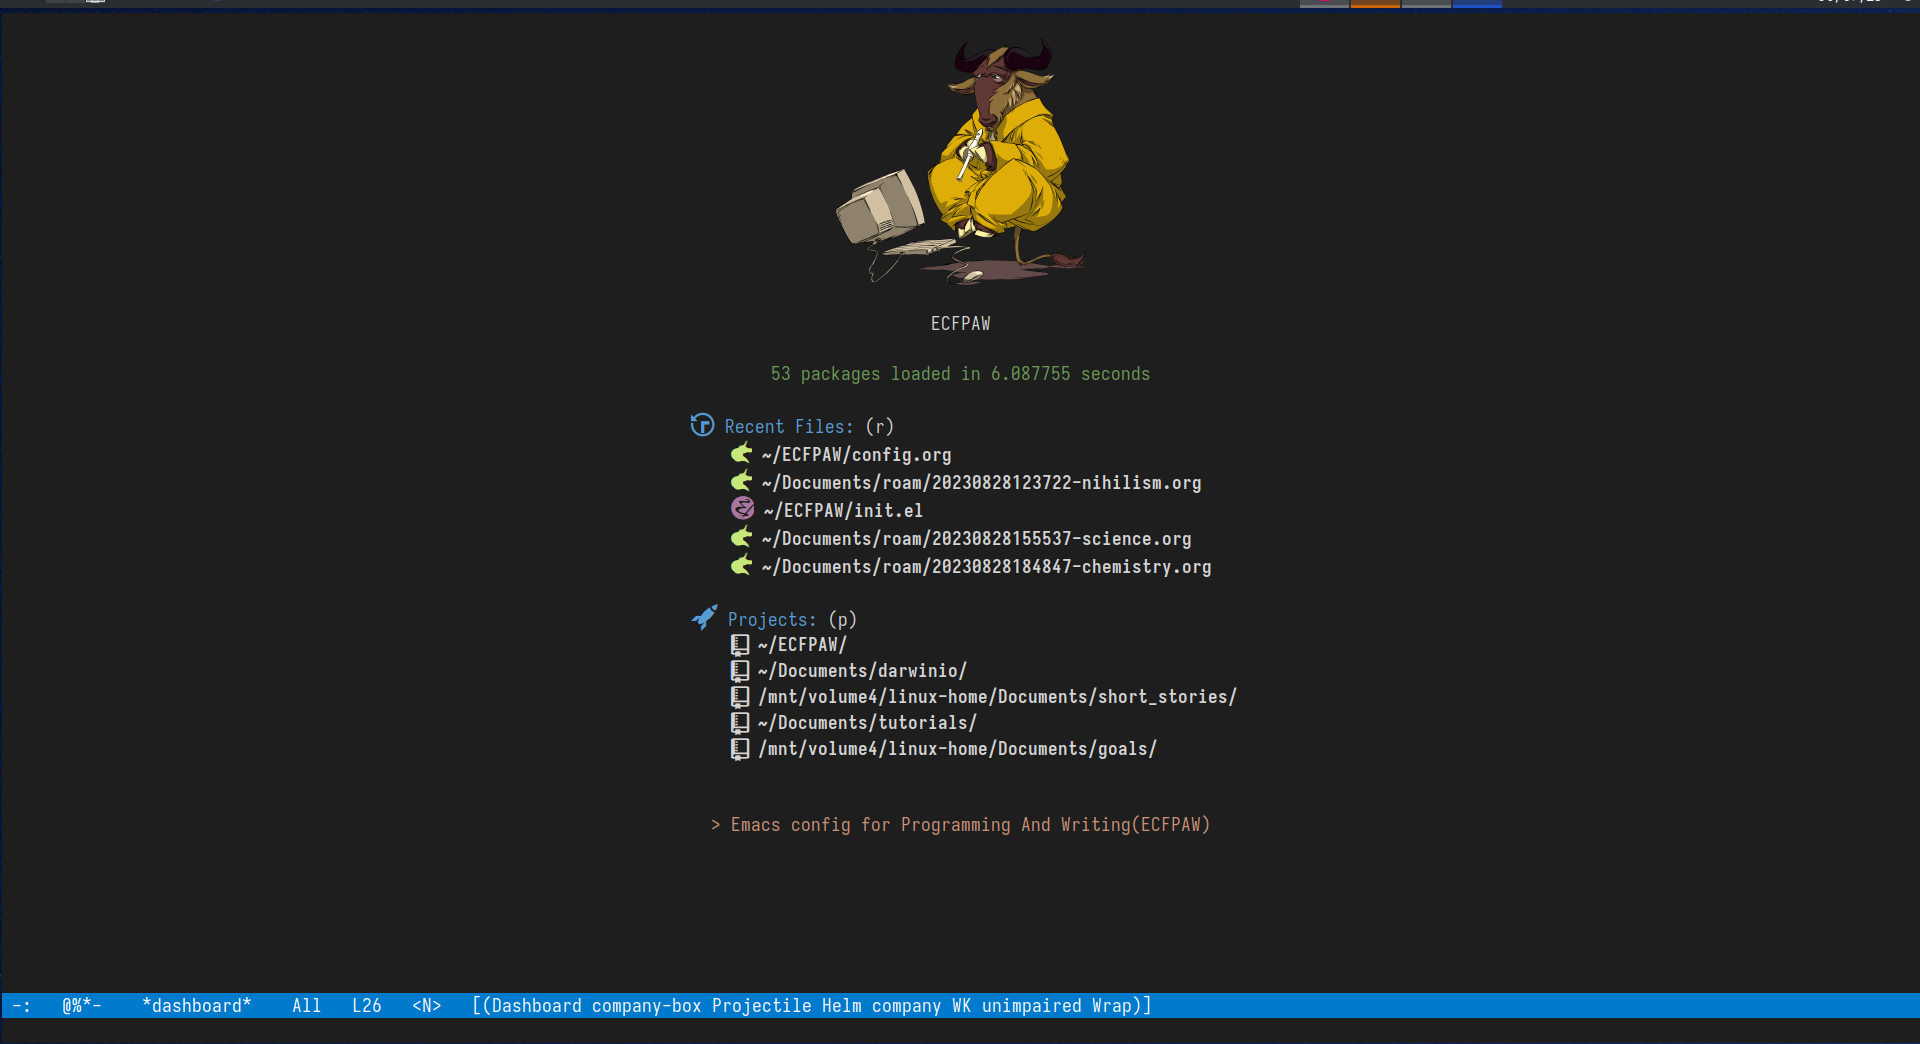This screenshot has height=1044, width=1920.
Task: Click the Projectile minor mode indicator
Action: pos(761,1006)
